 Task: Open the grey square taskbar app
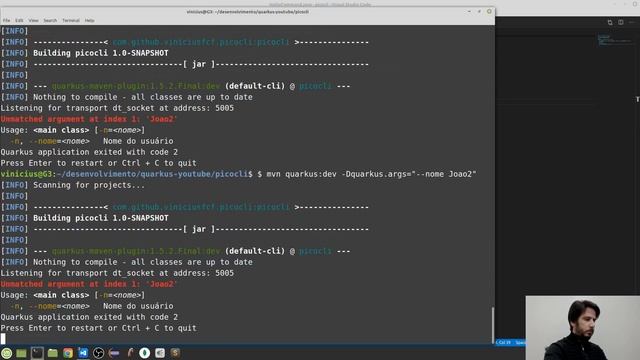click(160, 353)
